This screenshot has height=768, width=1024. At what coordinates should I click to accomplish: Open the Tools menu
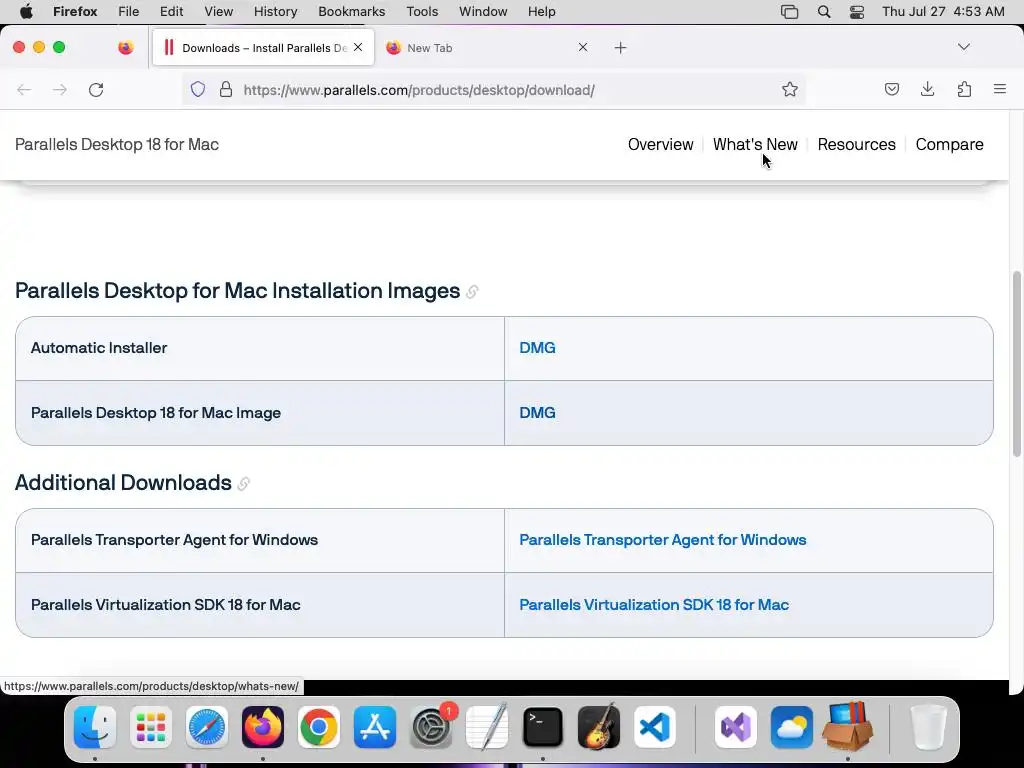pyautogui.click(x=422, y=12)
